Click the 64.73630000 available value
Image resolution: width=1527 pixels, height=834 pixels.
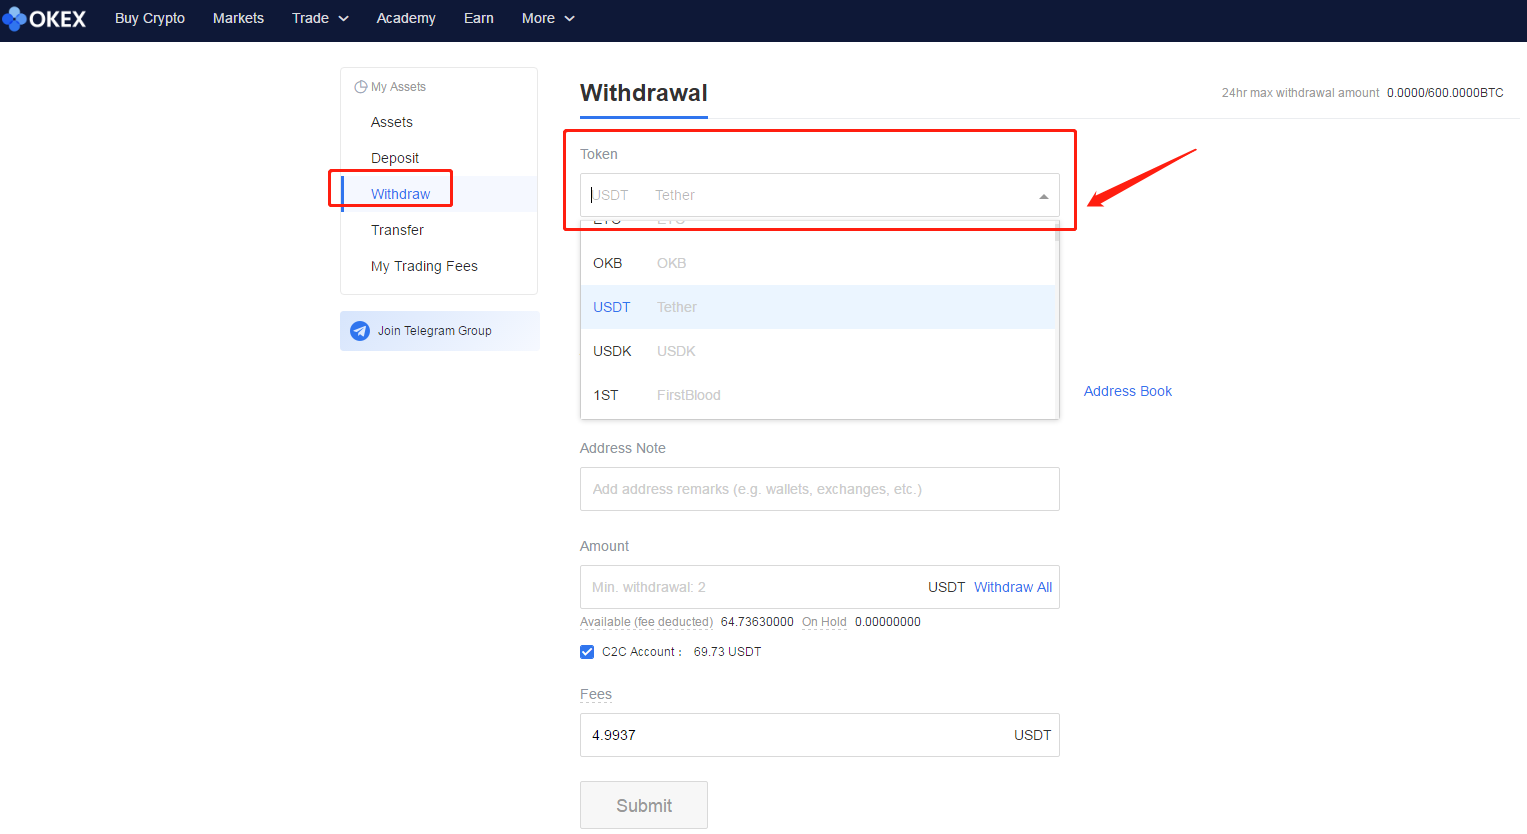[757, 622]
